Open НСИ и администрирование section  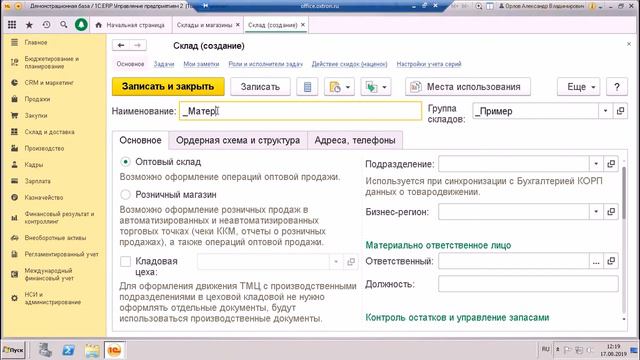(52, 298)
